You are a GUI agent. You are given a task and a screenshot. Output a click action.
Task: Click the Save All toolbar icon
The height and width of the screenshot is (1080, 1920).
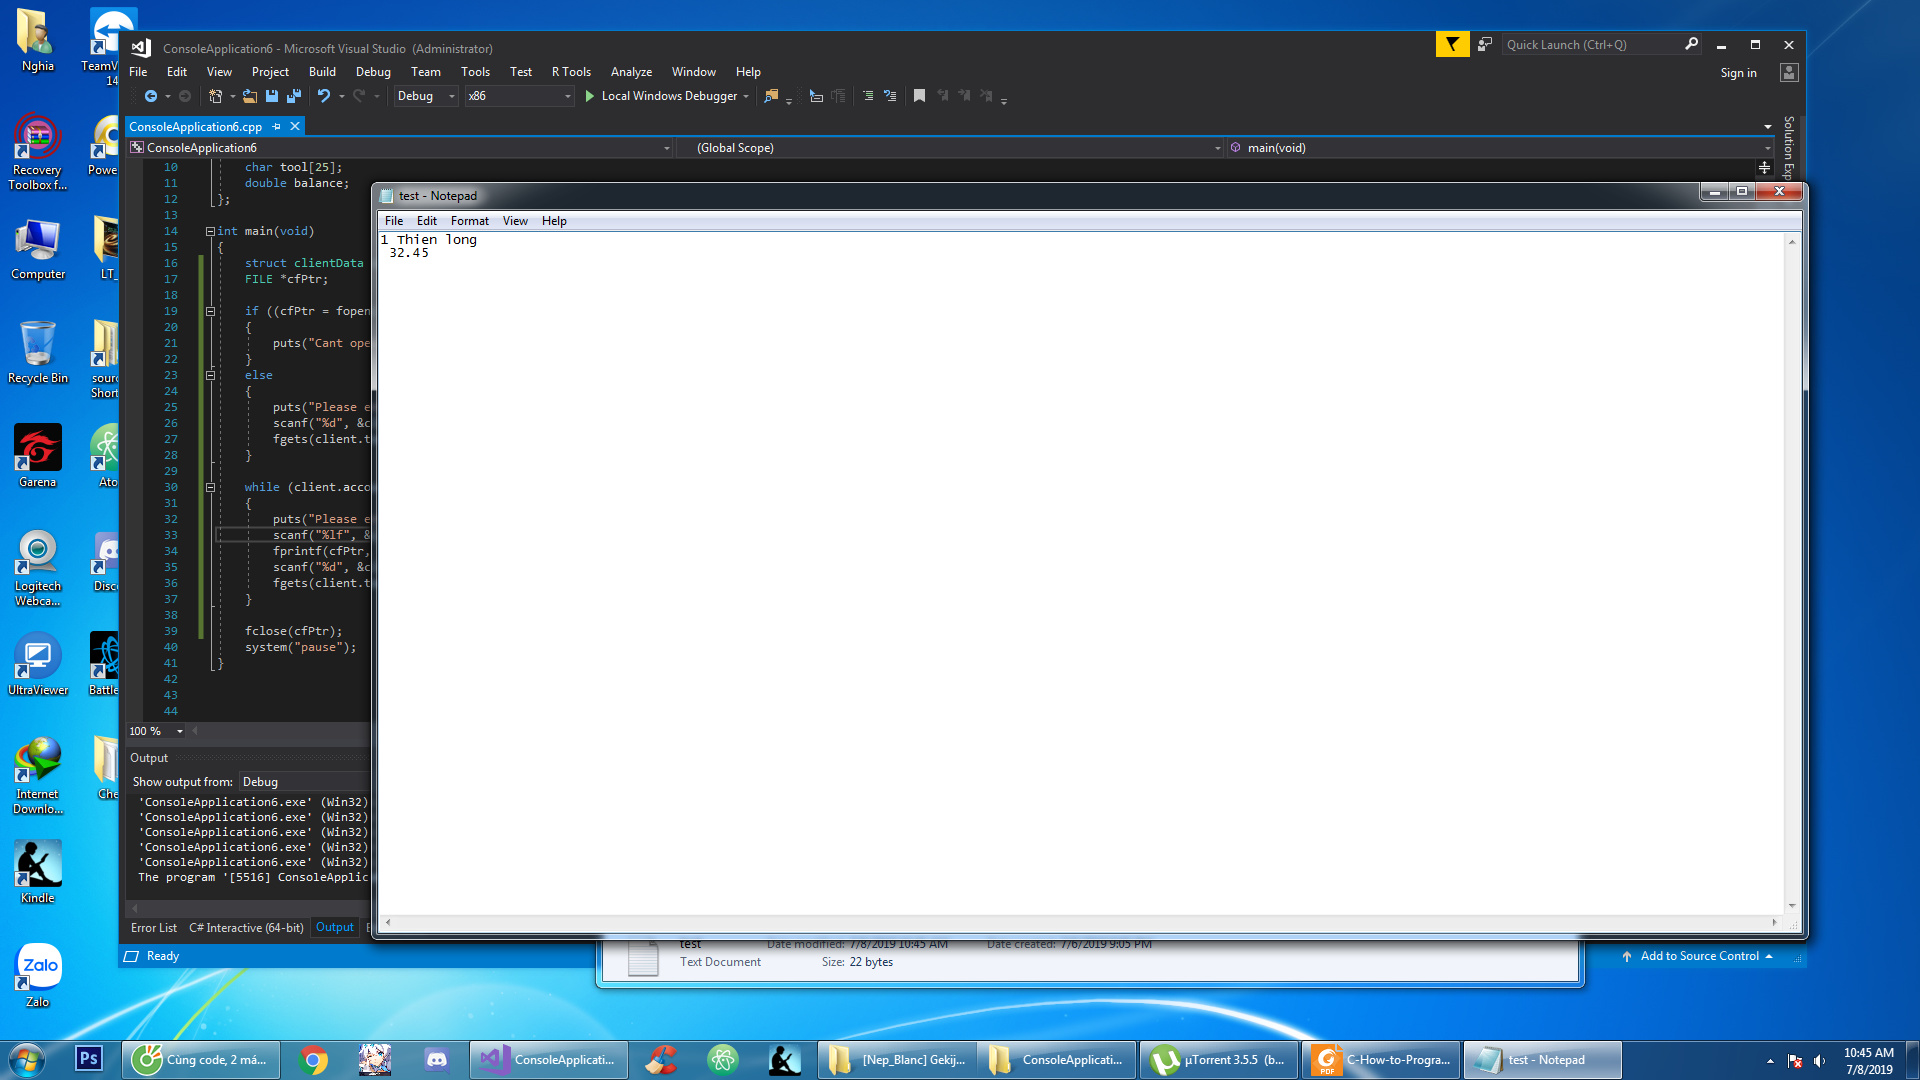point(294,96)
